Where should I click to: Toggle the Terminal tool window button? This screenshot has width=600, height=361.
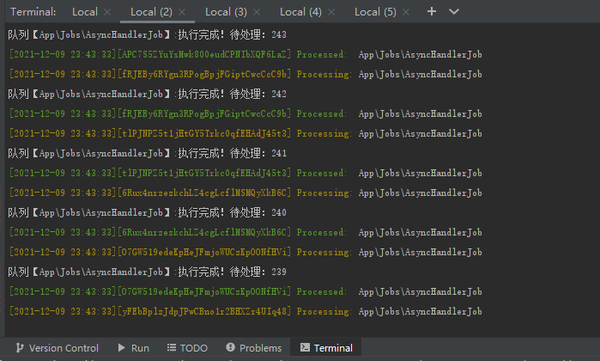pos(326,348)
